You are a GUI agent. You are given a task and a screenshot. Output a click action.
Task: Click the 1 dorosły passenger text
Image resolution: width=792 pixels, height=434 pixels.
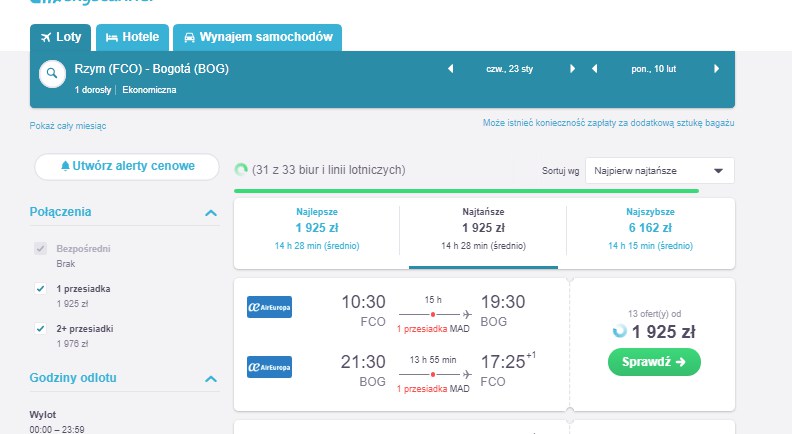pos(93,90)
